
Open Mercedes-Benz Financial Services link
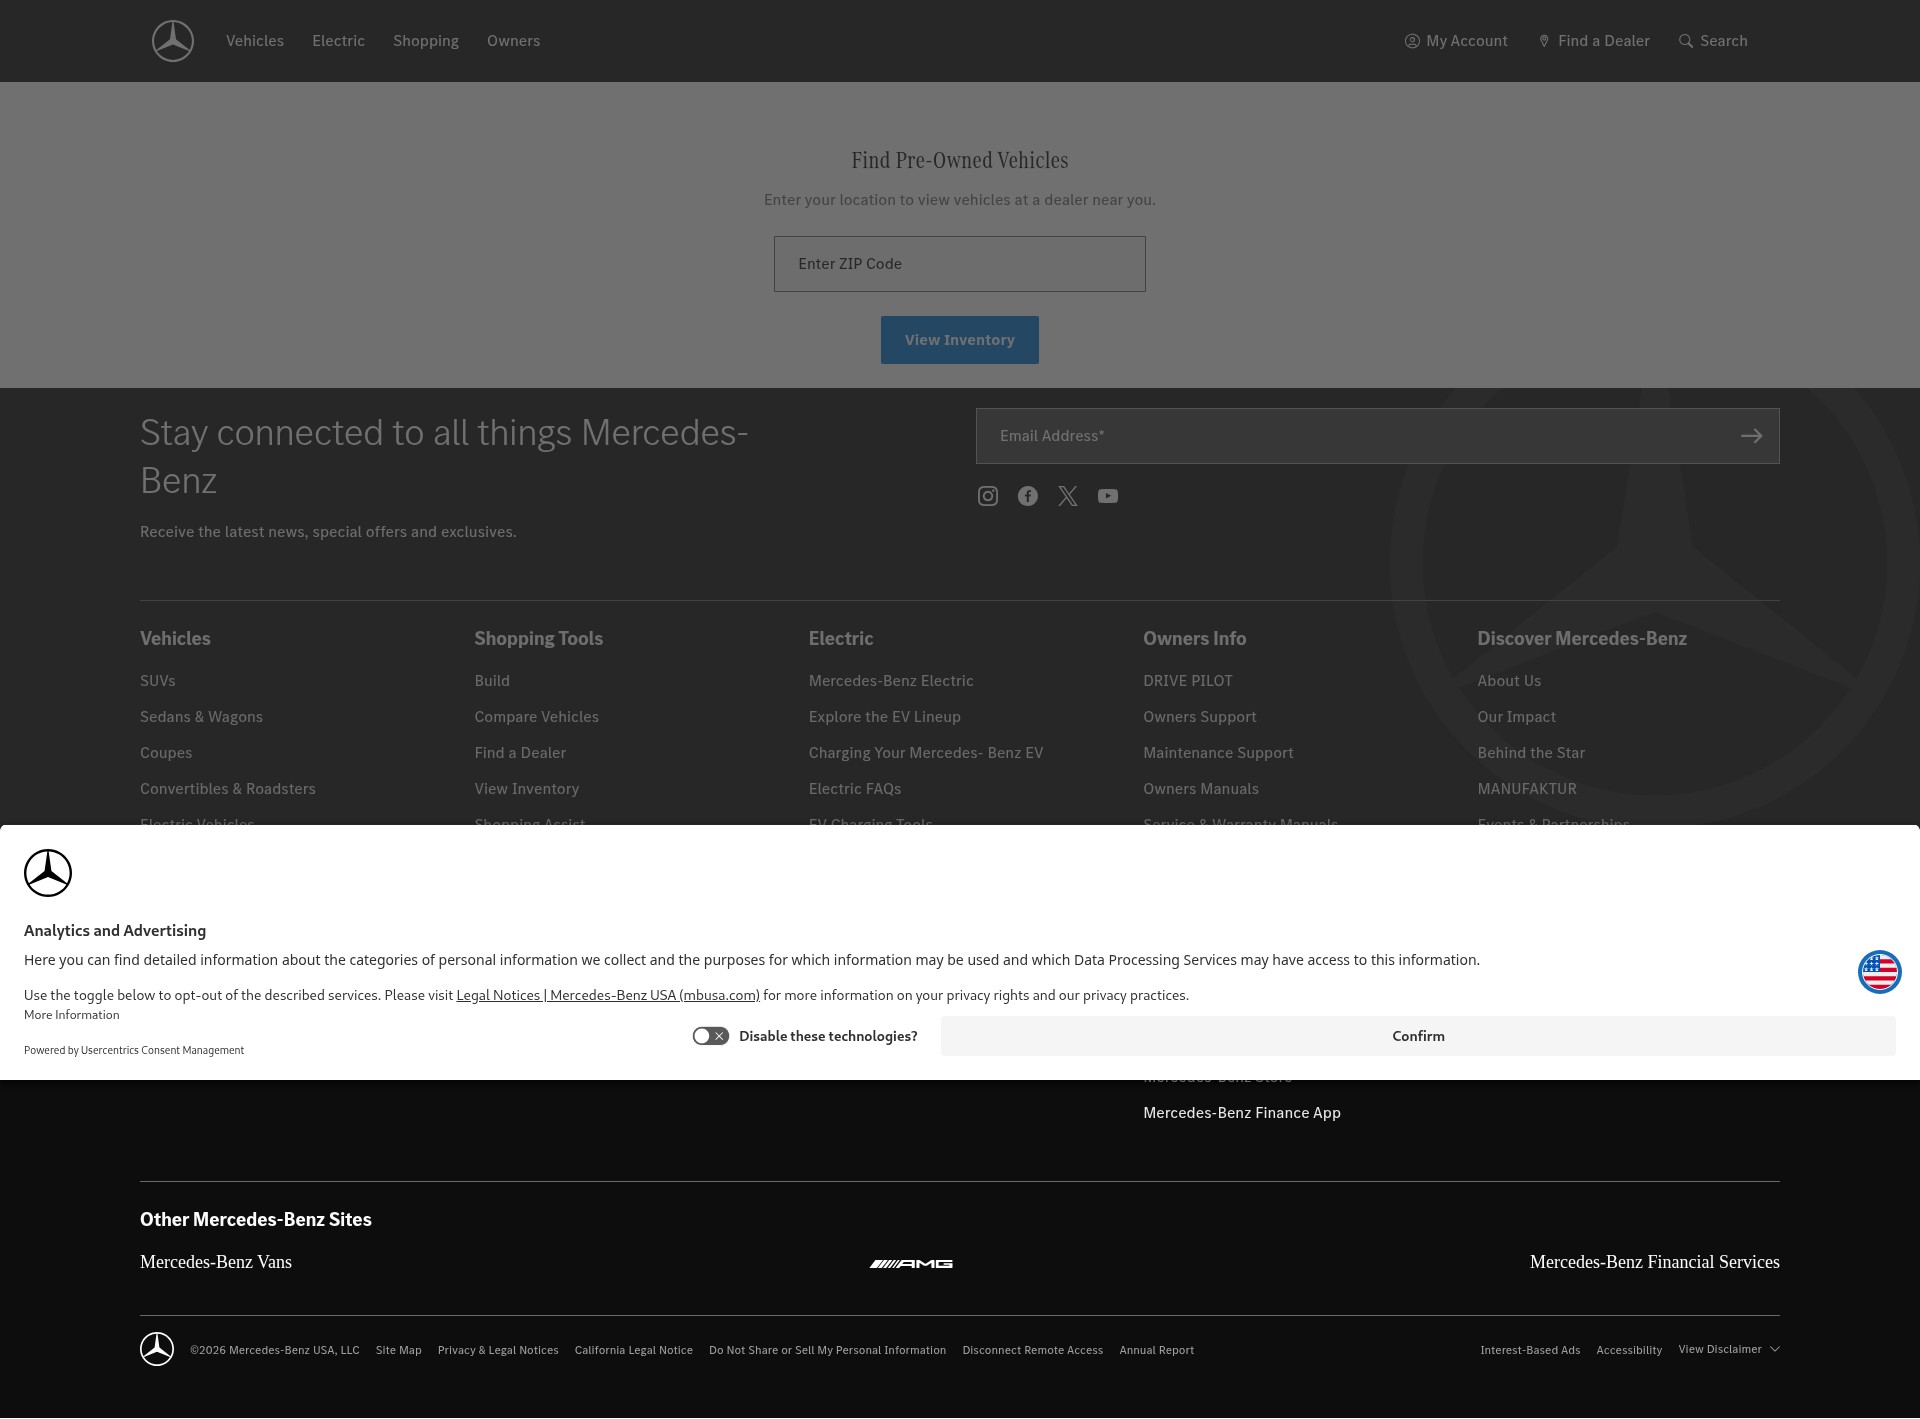point(1655,1262)
